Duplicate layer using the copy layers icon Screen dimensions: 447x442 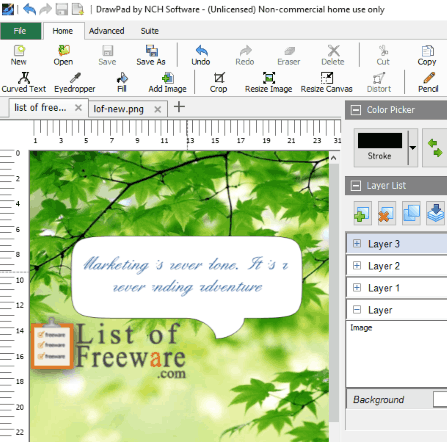tap(411, 213)
